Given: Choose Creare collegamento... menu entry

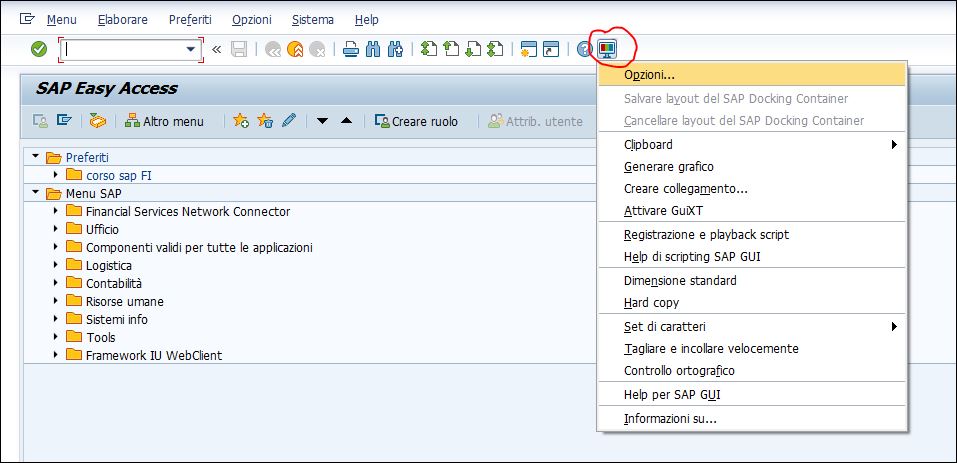Looking at the screenshot, I should tap(752, 188).
